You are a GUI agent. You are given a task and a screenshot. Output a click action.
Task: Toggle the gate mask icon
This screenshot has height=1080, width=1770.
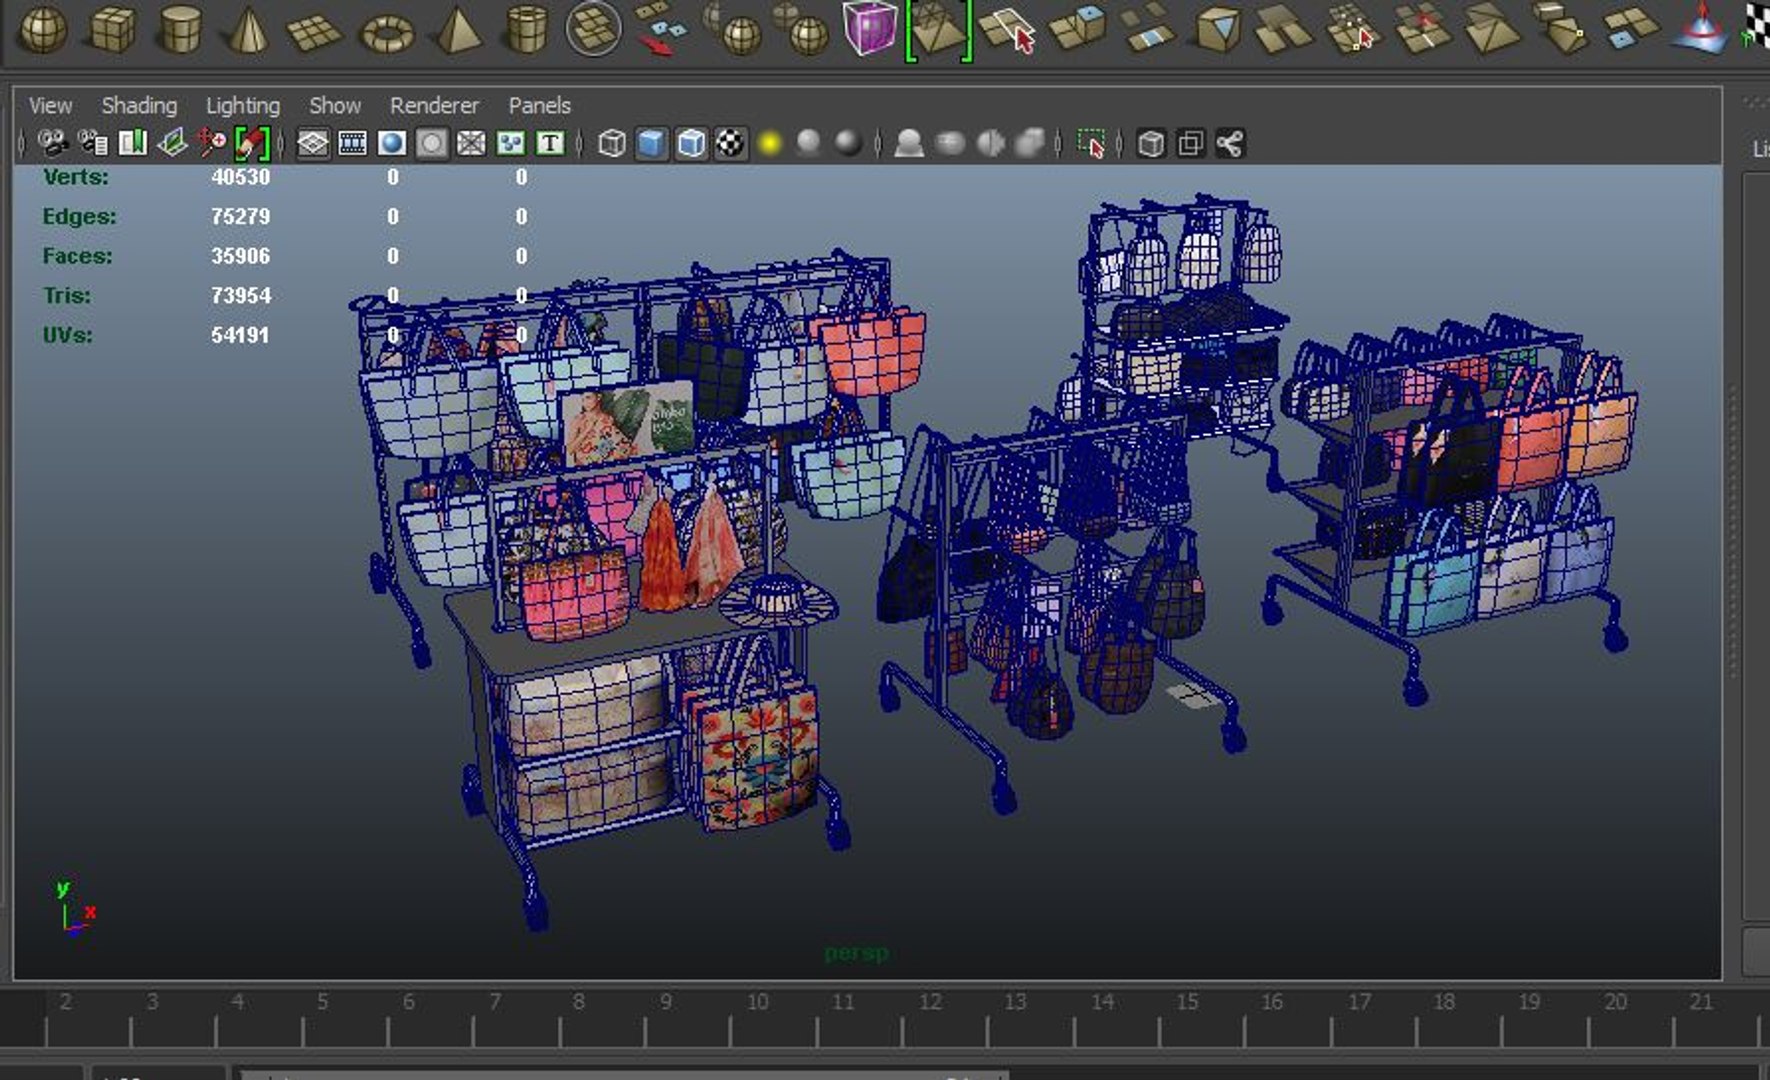(432, 143)
